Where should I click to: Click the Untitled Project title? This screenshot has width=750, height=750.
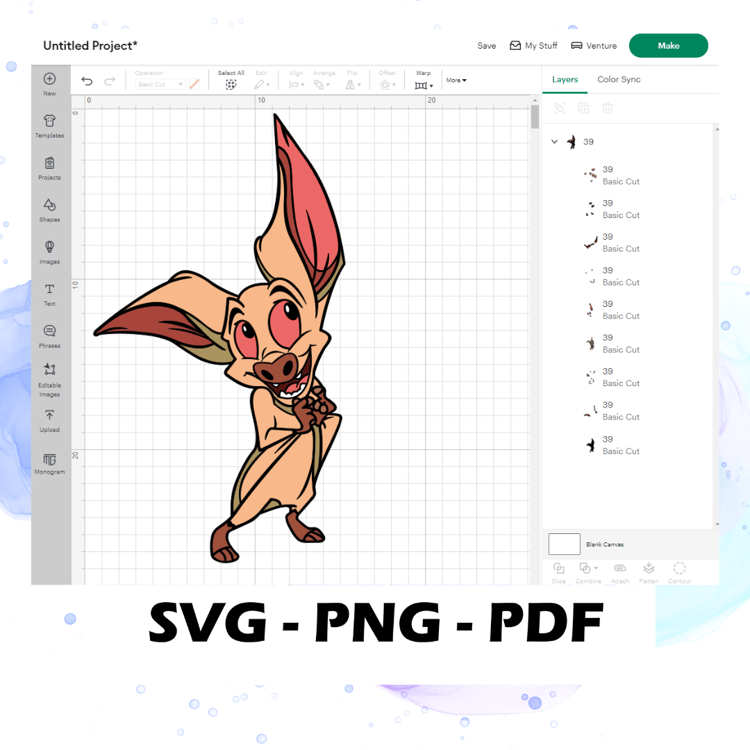90,45
